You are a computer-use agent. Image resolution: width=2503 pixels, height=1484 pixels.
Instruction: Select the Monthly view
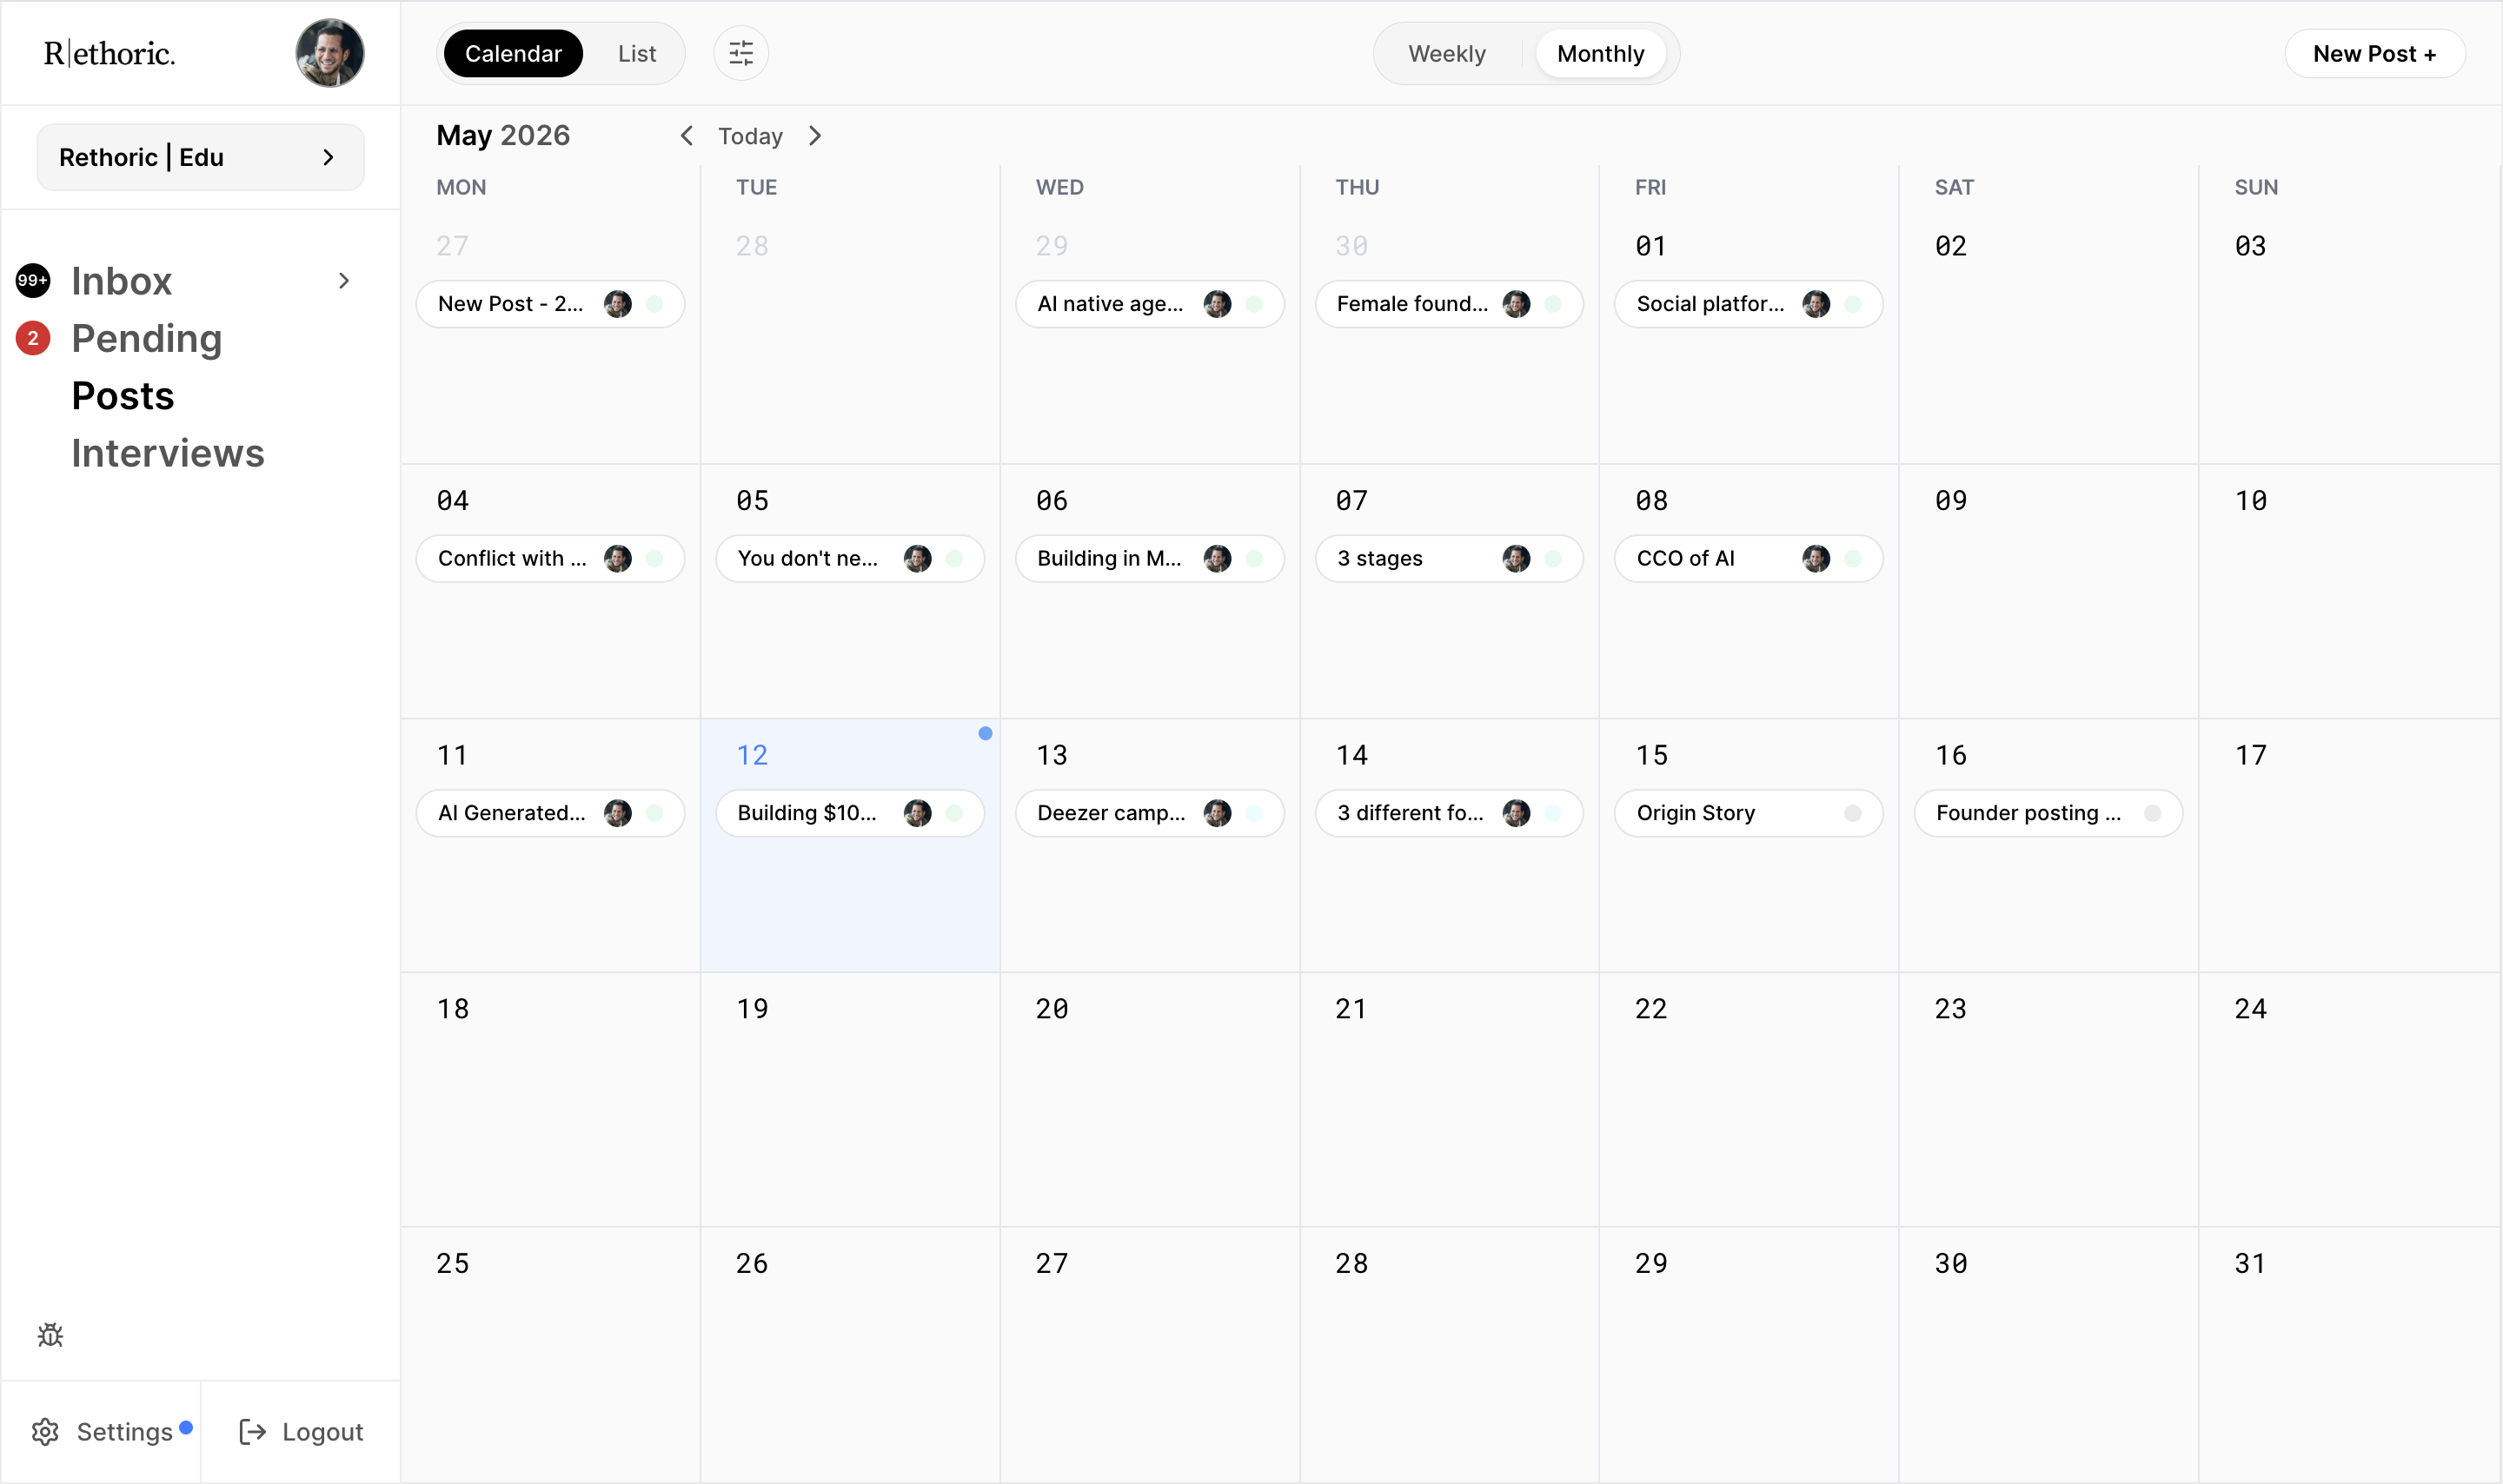[x=1600, y=53]
